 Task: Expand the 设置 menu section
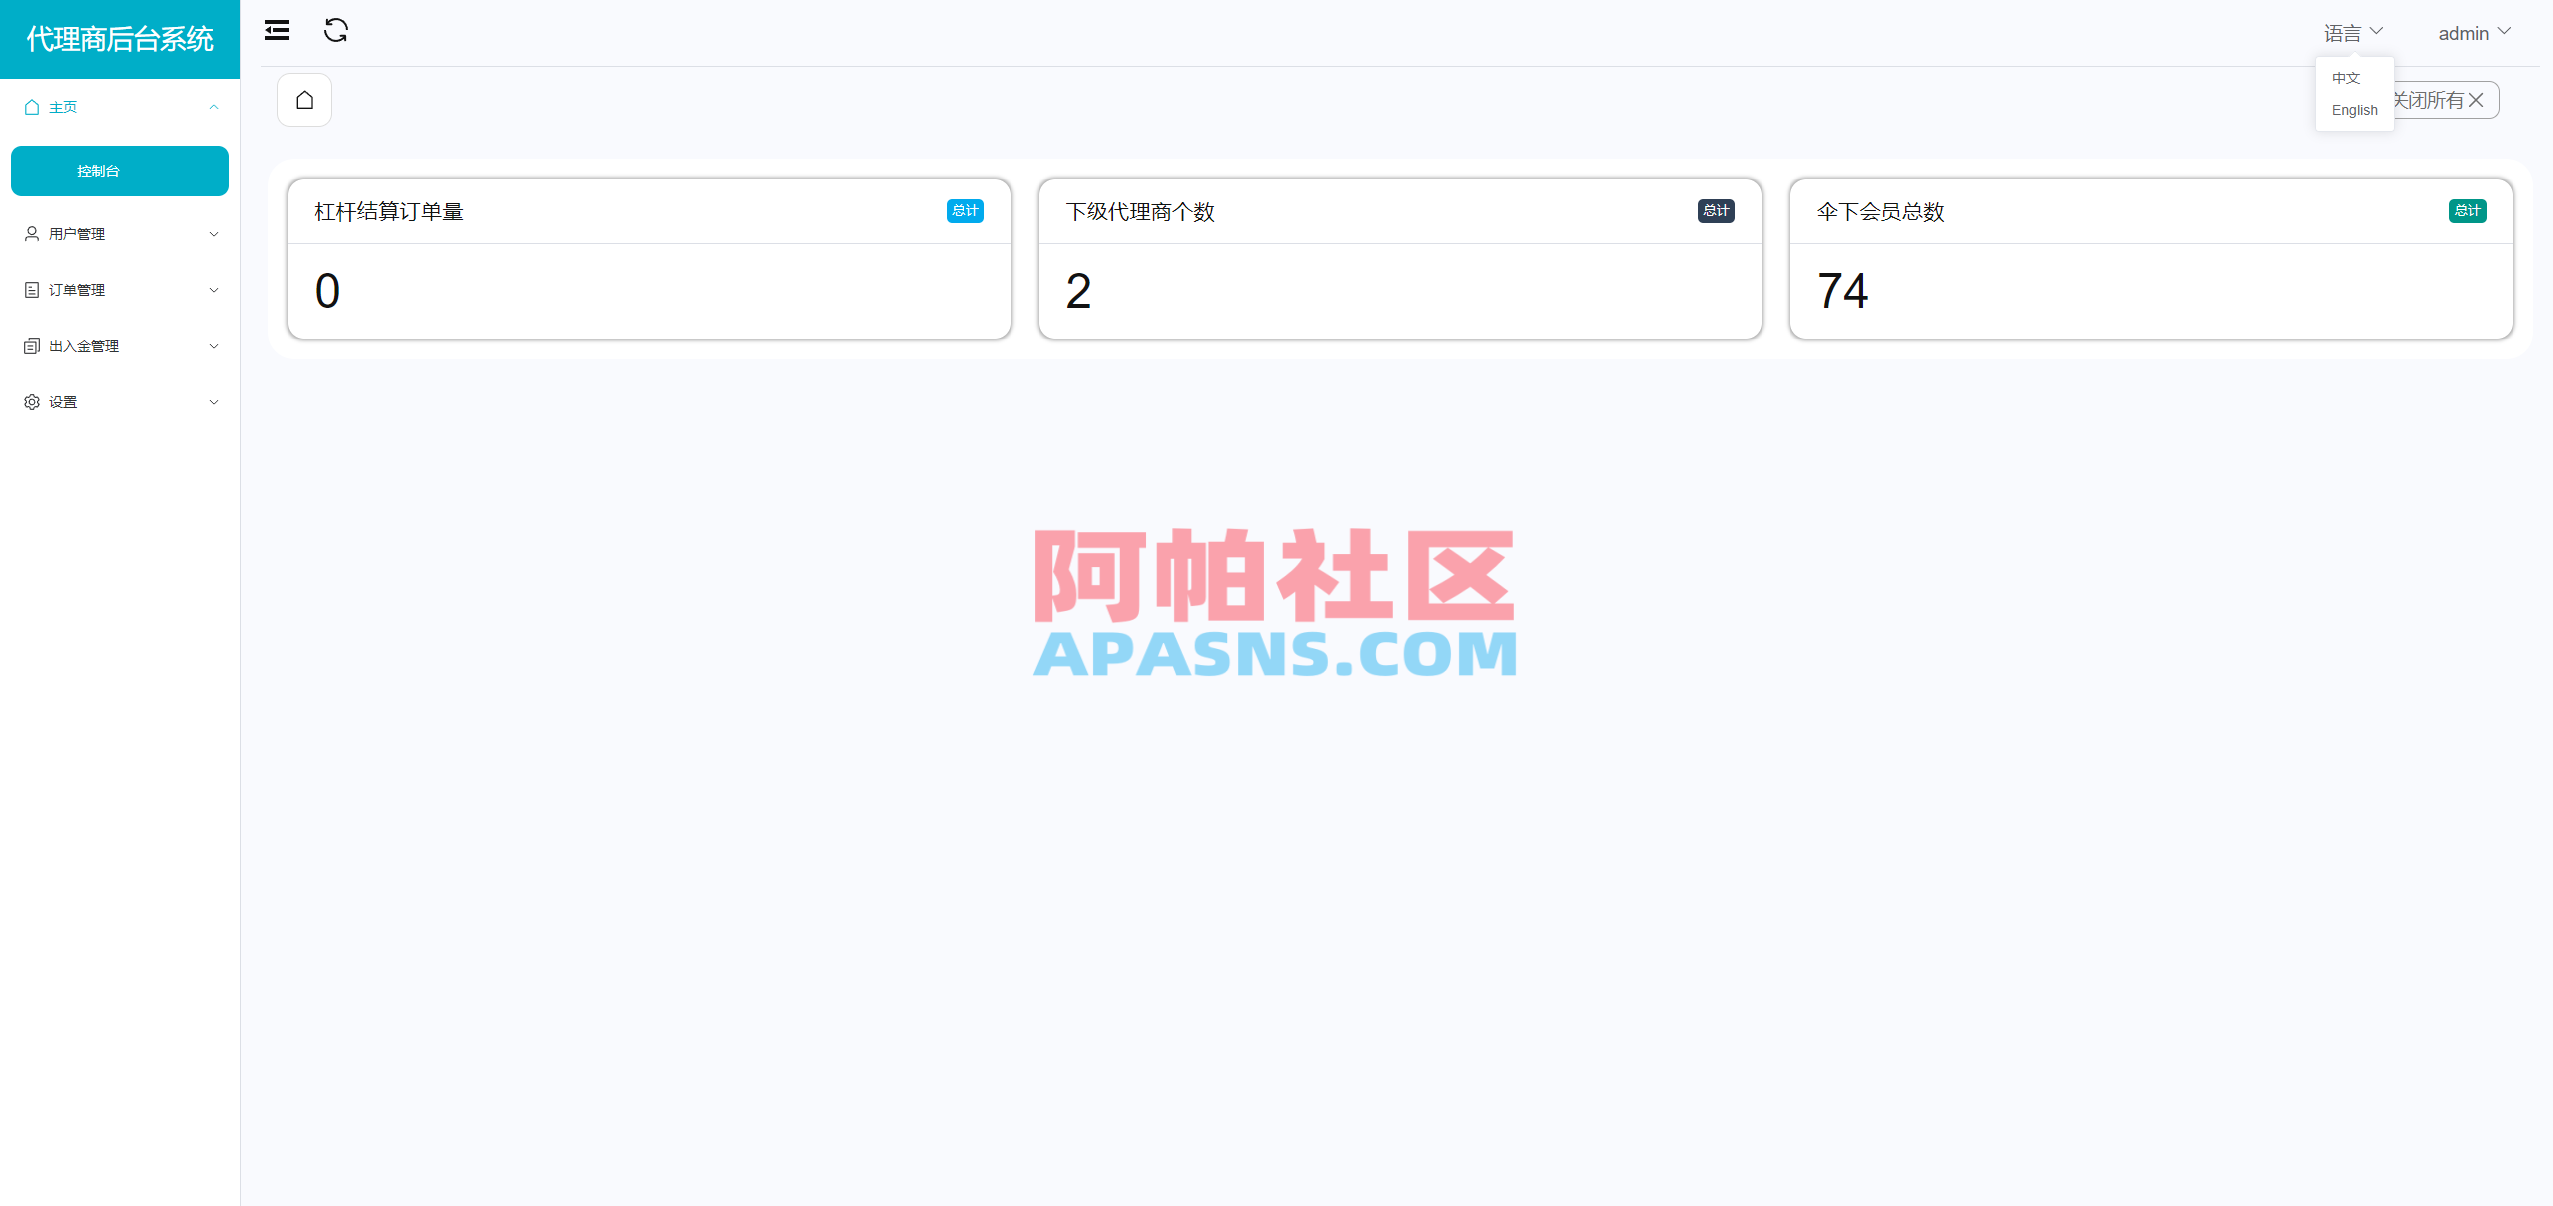[120, 401]
